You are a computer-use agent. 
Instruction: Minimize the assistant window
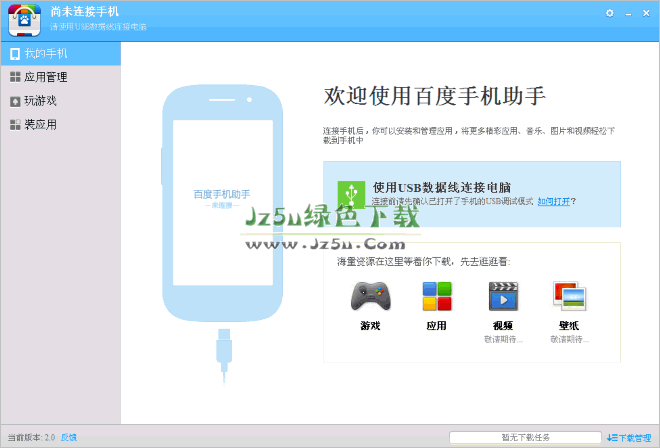[628, 14]
